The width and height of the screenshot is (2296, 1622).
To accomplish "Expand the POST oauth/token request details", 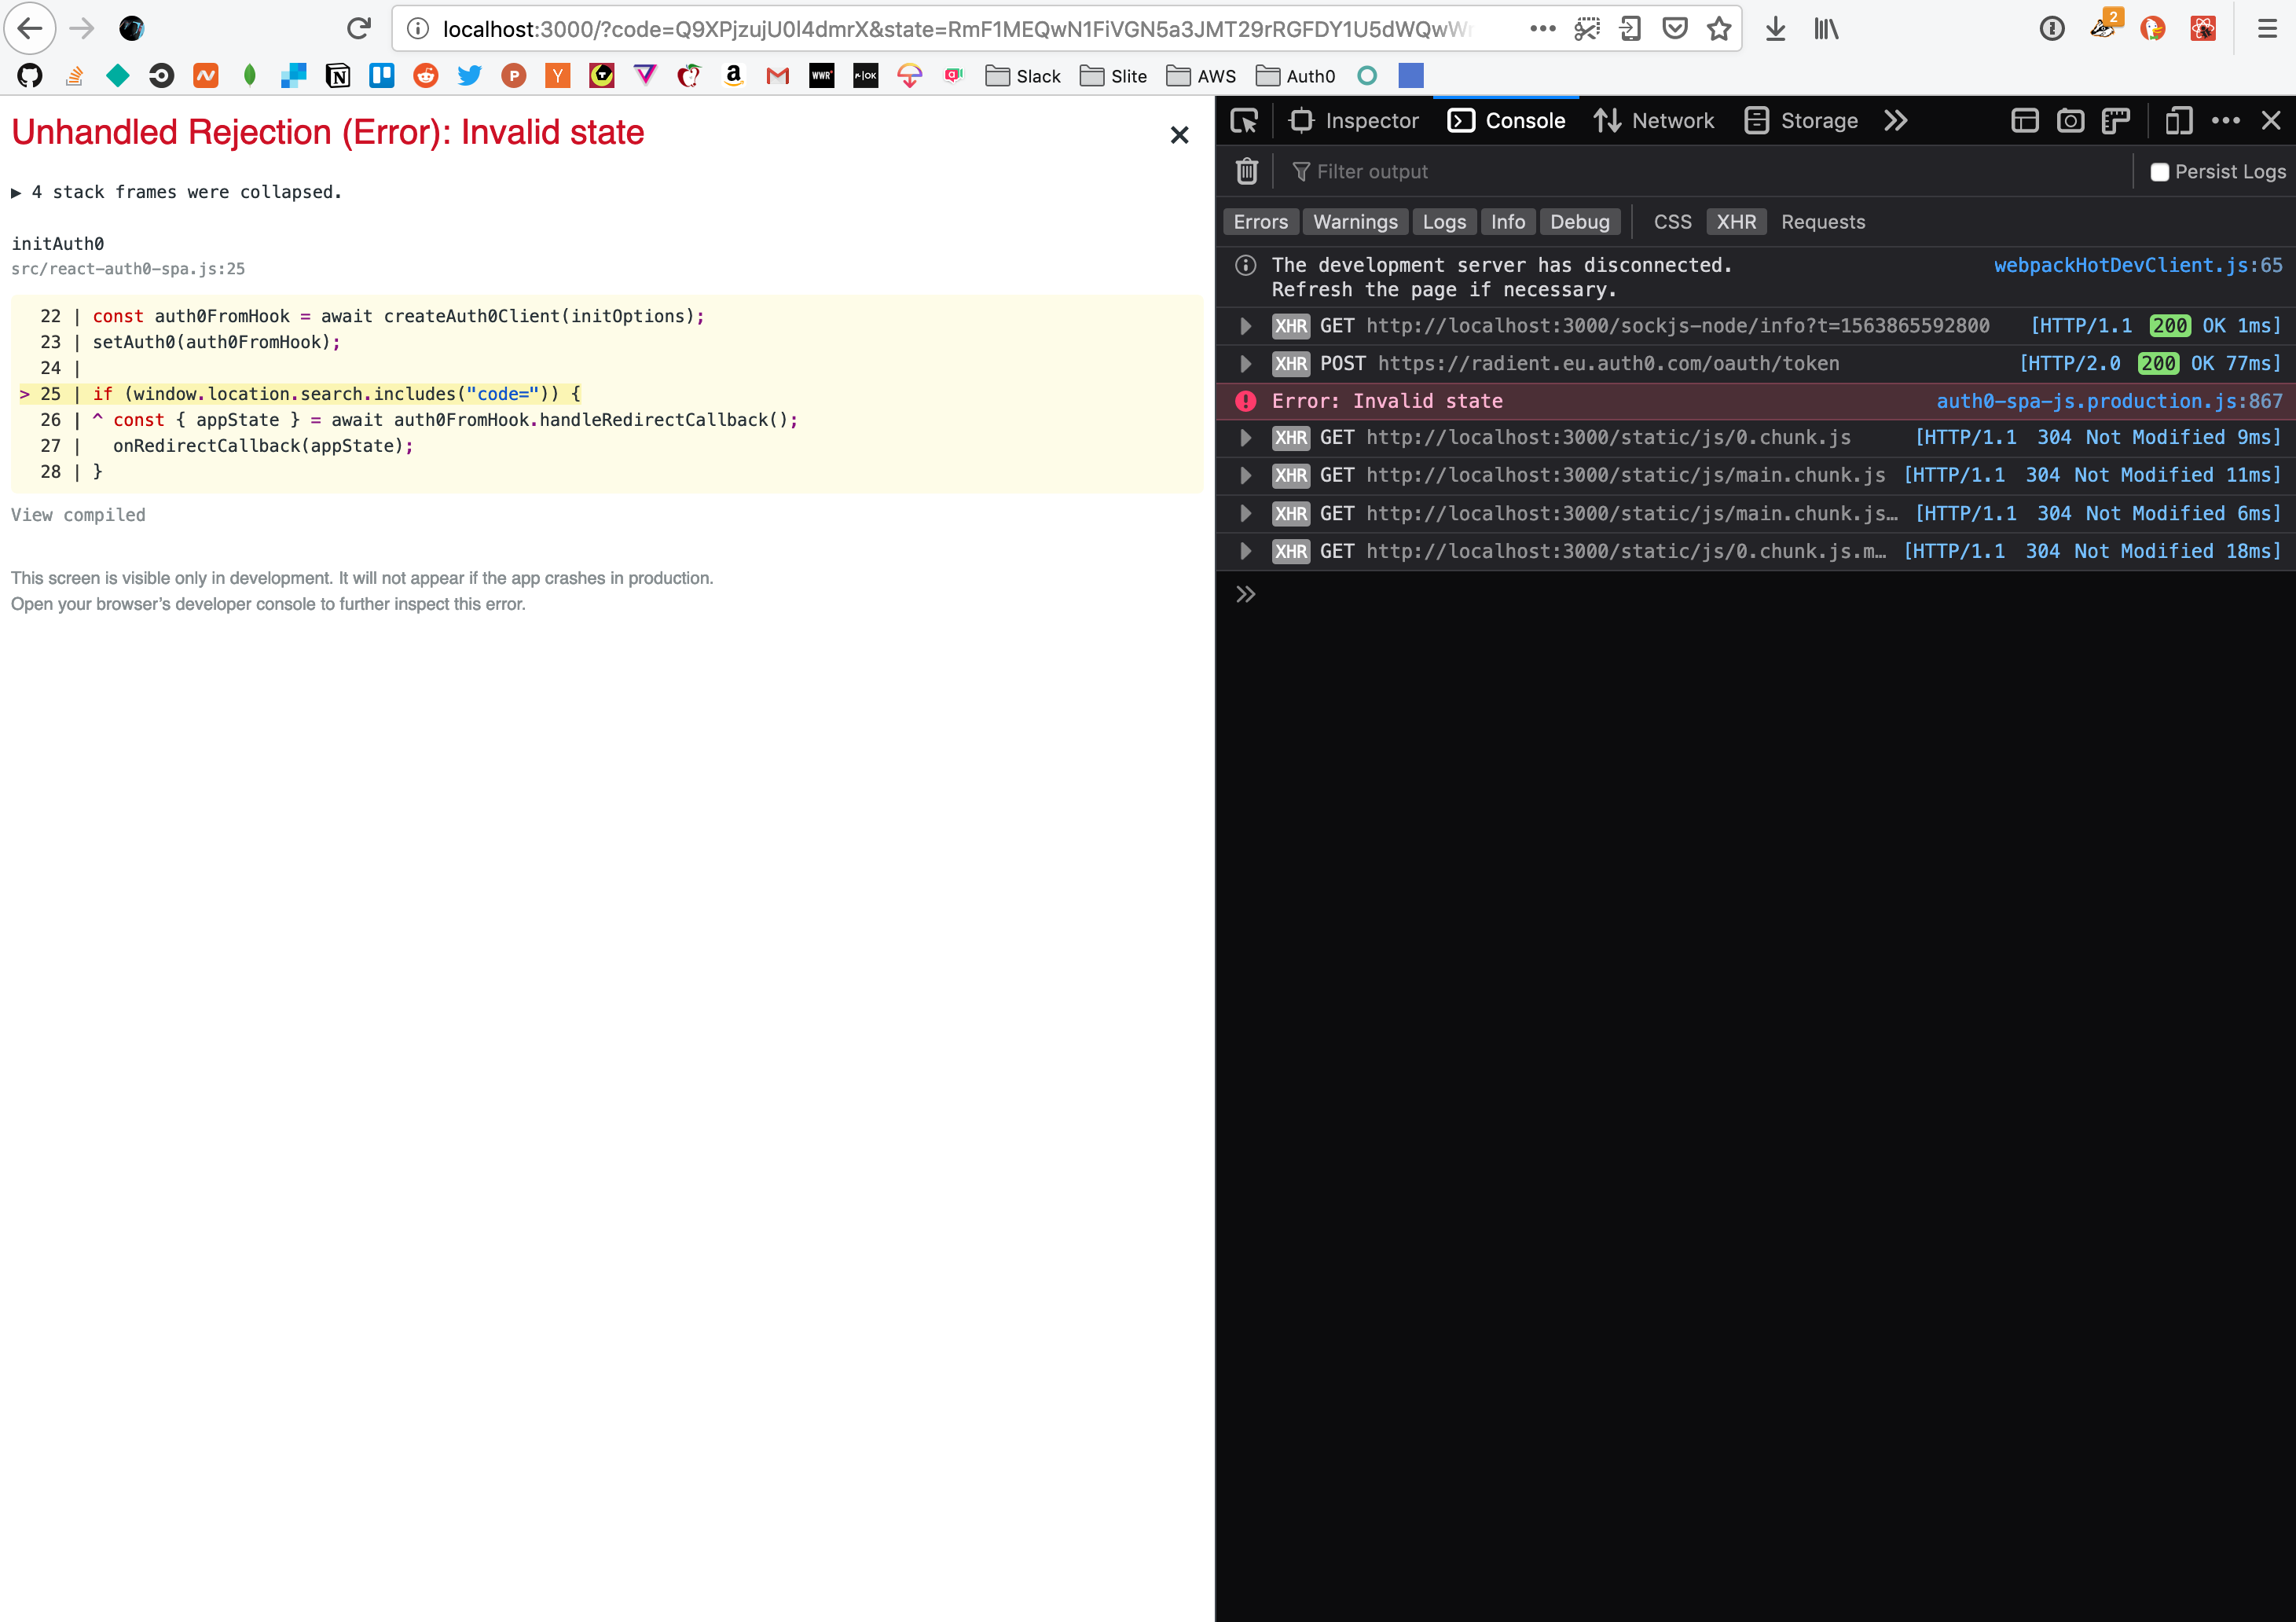I will (x=1245, y=363).
